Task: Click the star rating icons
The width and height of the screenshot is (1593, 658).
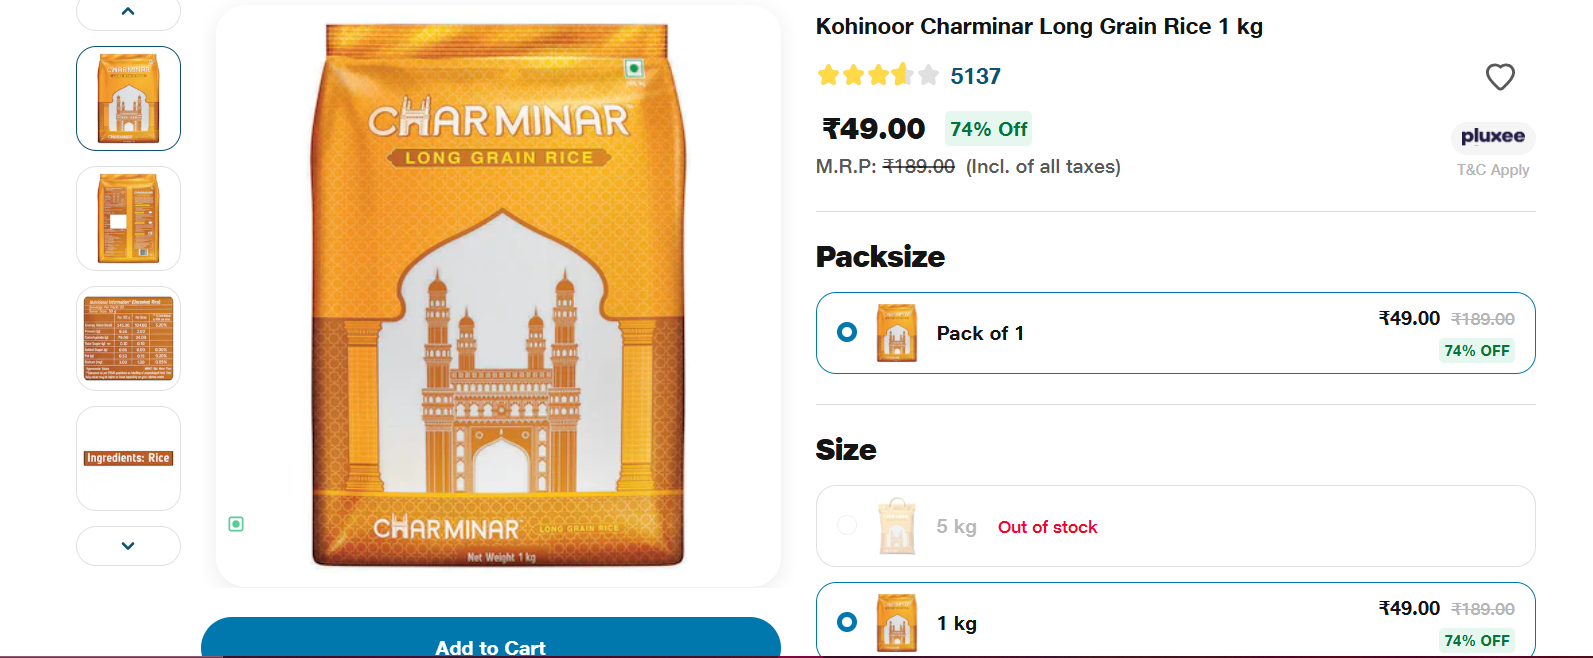Action: (877, 76)
